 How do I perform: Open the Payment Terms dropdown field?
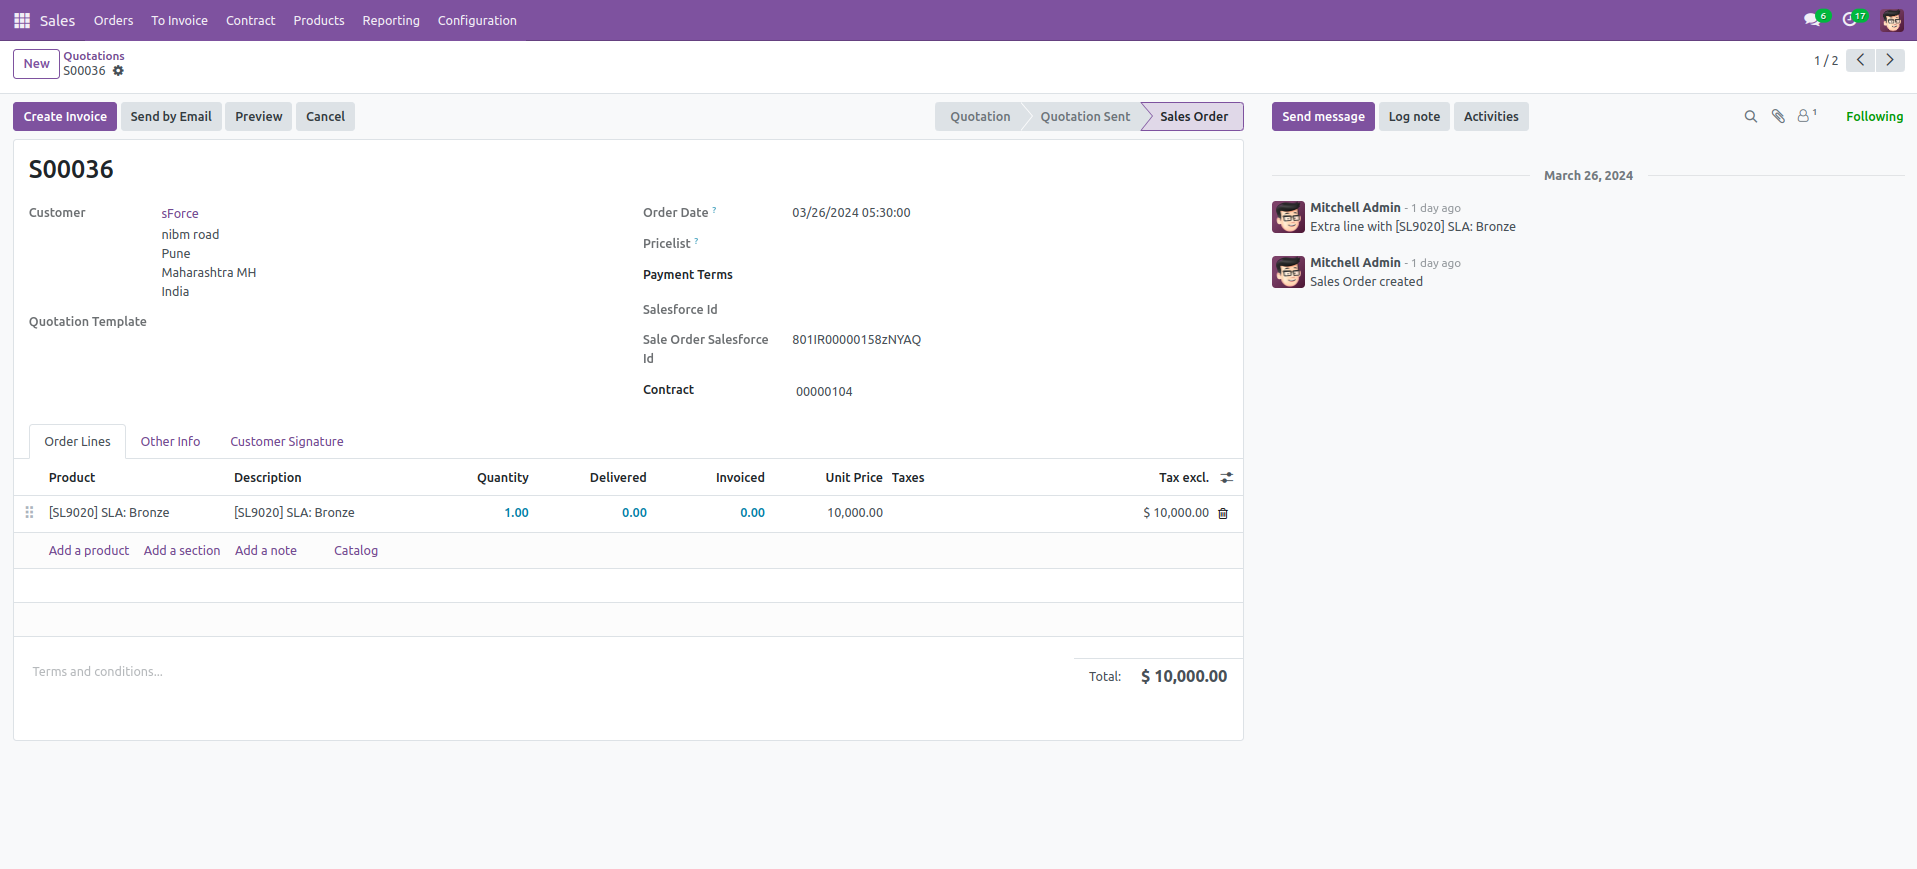coord(1010,275)
